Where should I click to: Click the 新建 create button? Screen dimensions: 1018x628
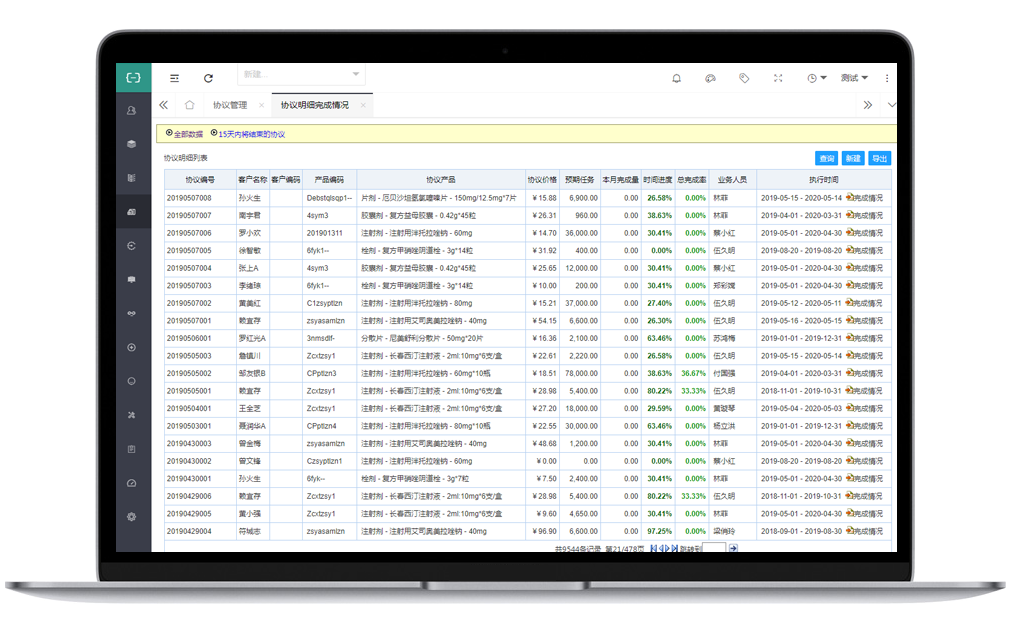coord(853,158)
